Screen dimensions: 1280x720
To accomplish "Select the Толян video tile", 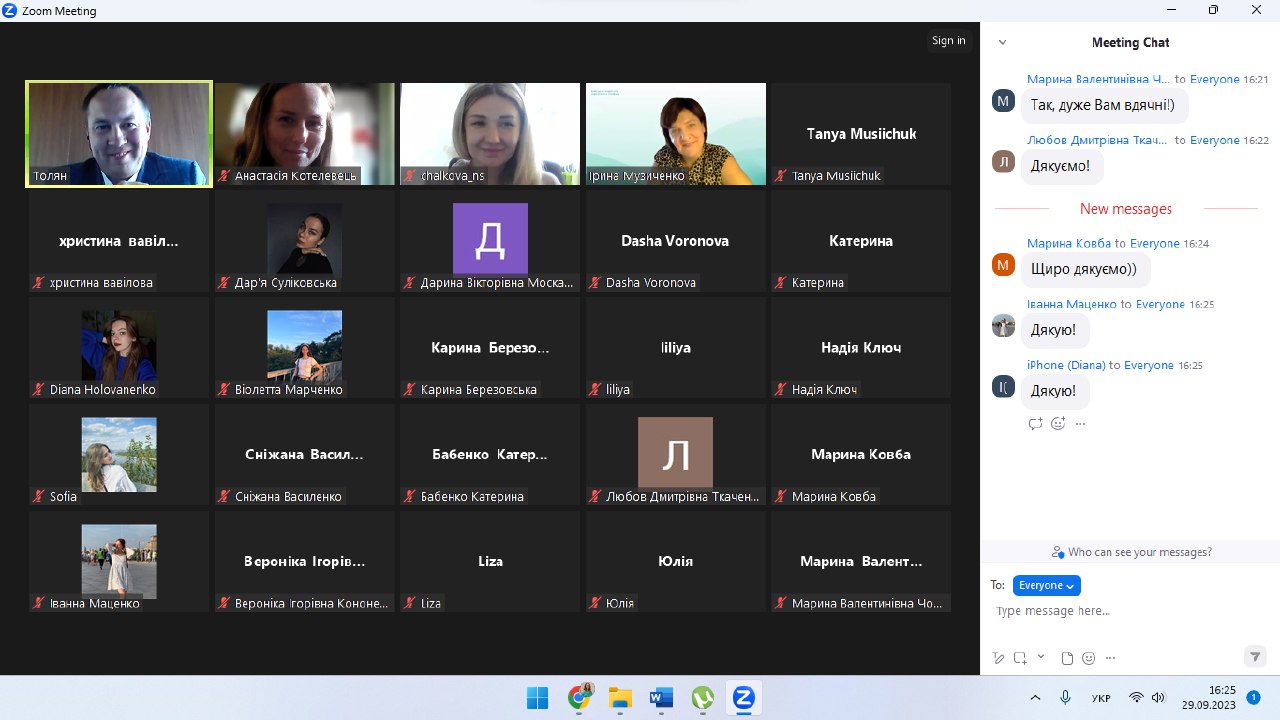I will point(119,133).
